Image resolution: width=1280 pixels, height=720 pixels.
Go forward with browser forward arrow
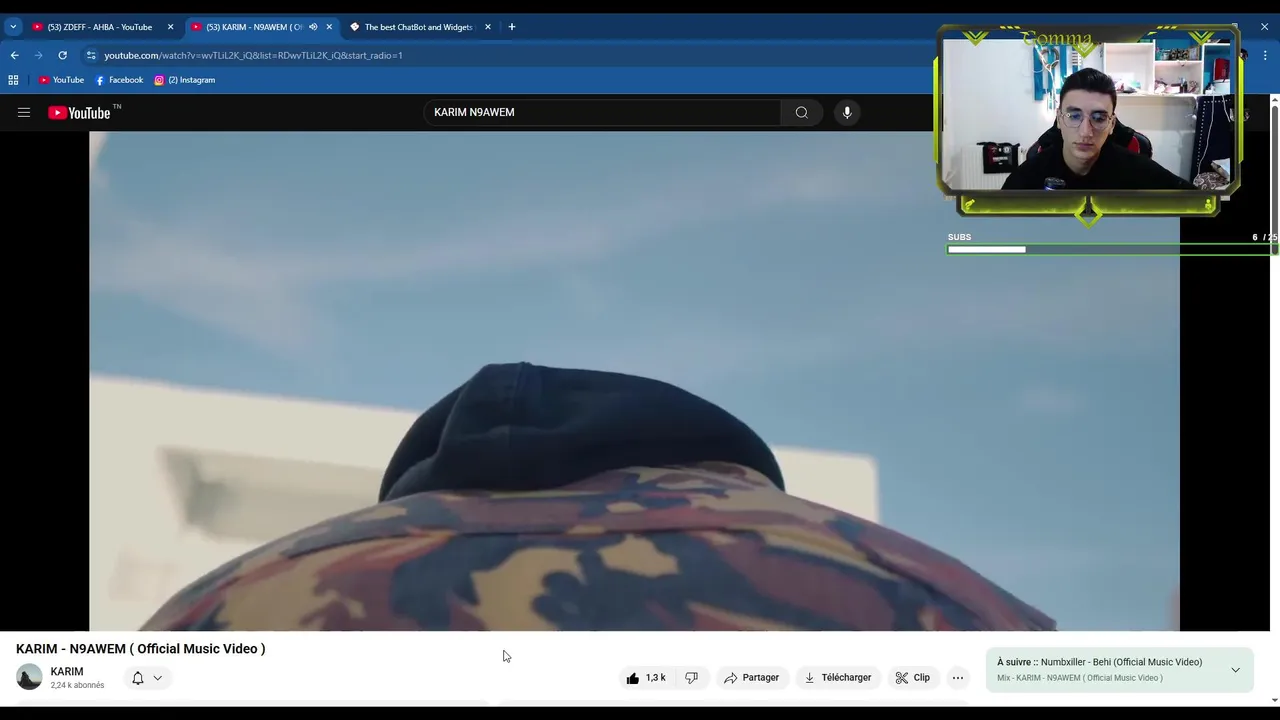(x=39, y=55)
